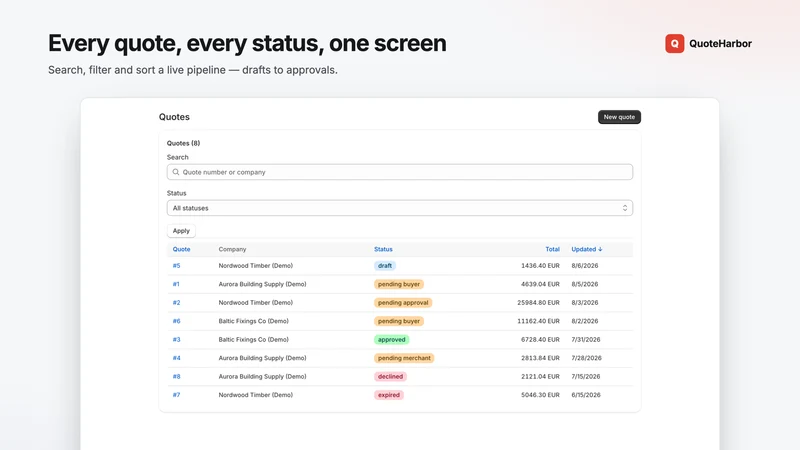800x450 pixels.
Task: Open quote #7
Action: (177, 395)
